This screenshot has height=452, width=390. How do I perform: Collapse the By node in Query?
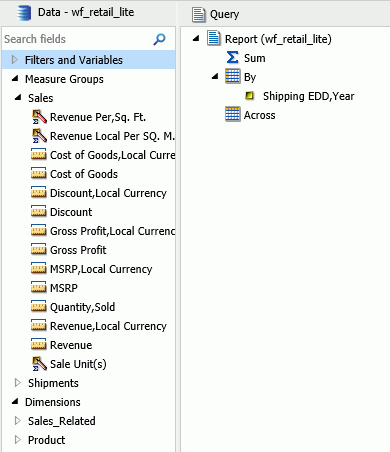215,76
